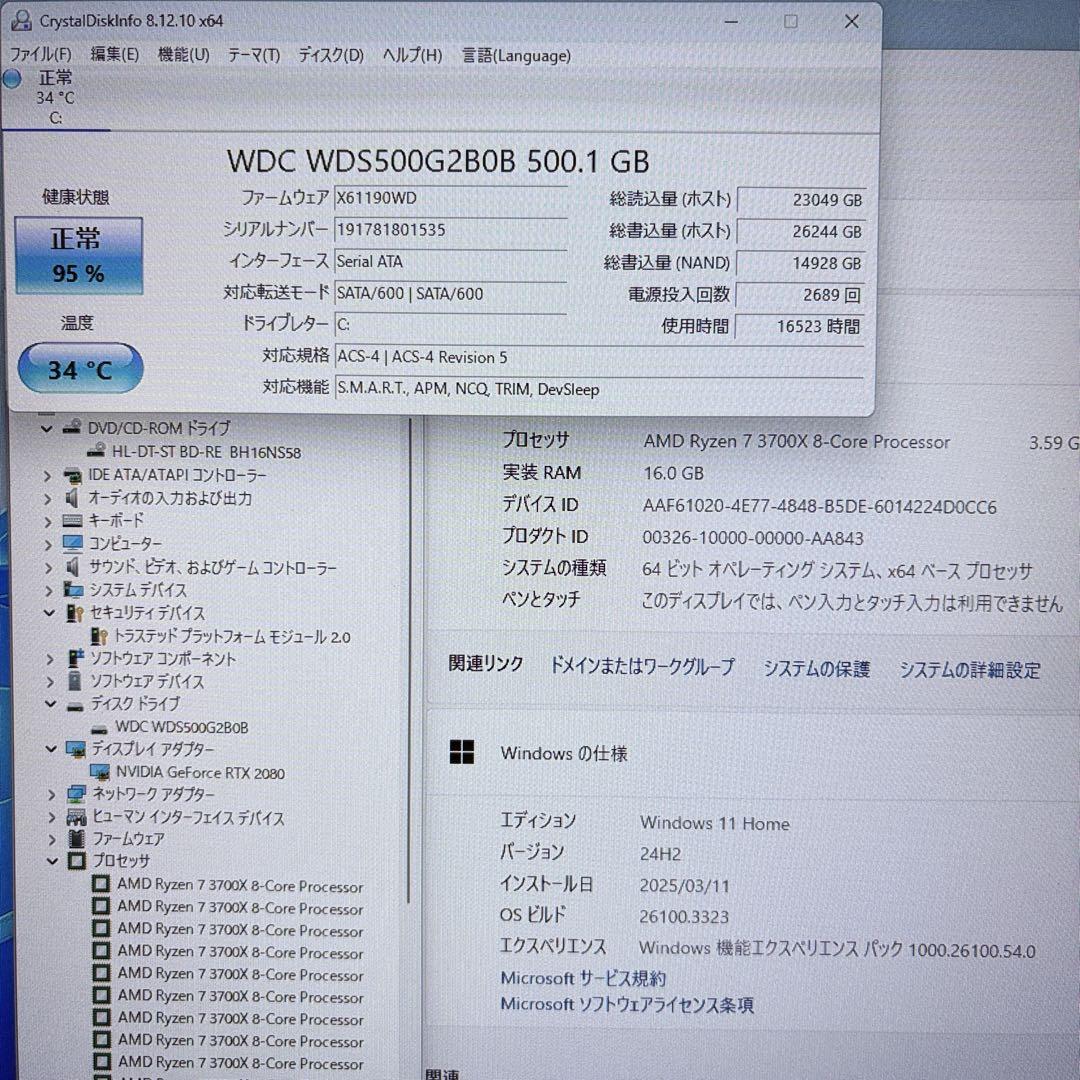Click the sound, video, game controller icon

[x=72, y=567]
